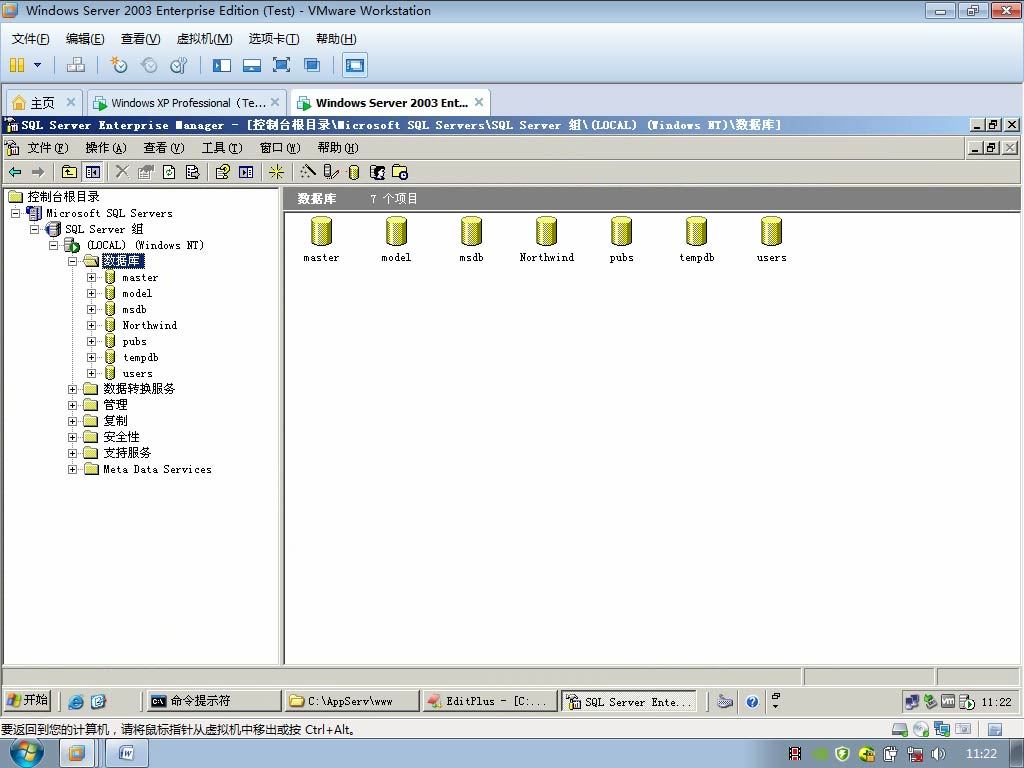The image size is (1024, 768).
Task: Collapse the SQL Server 组 tree node
Action: click(35, 229)
